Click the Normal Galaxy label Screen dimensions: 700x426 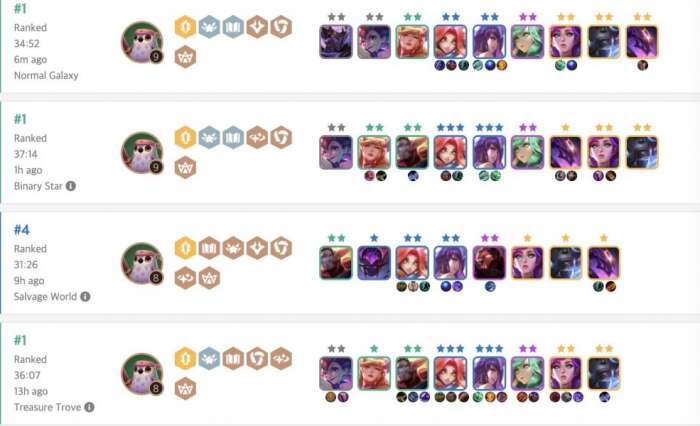coord(46,75)
